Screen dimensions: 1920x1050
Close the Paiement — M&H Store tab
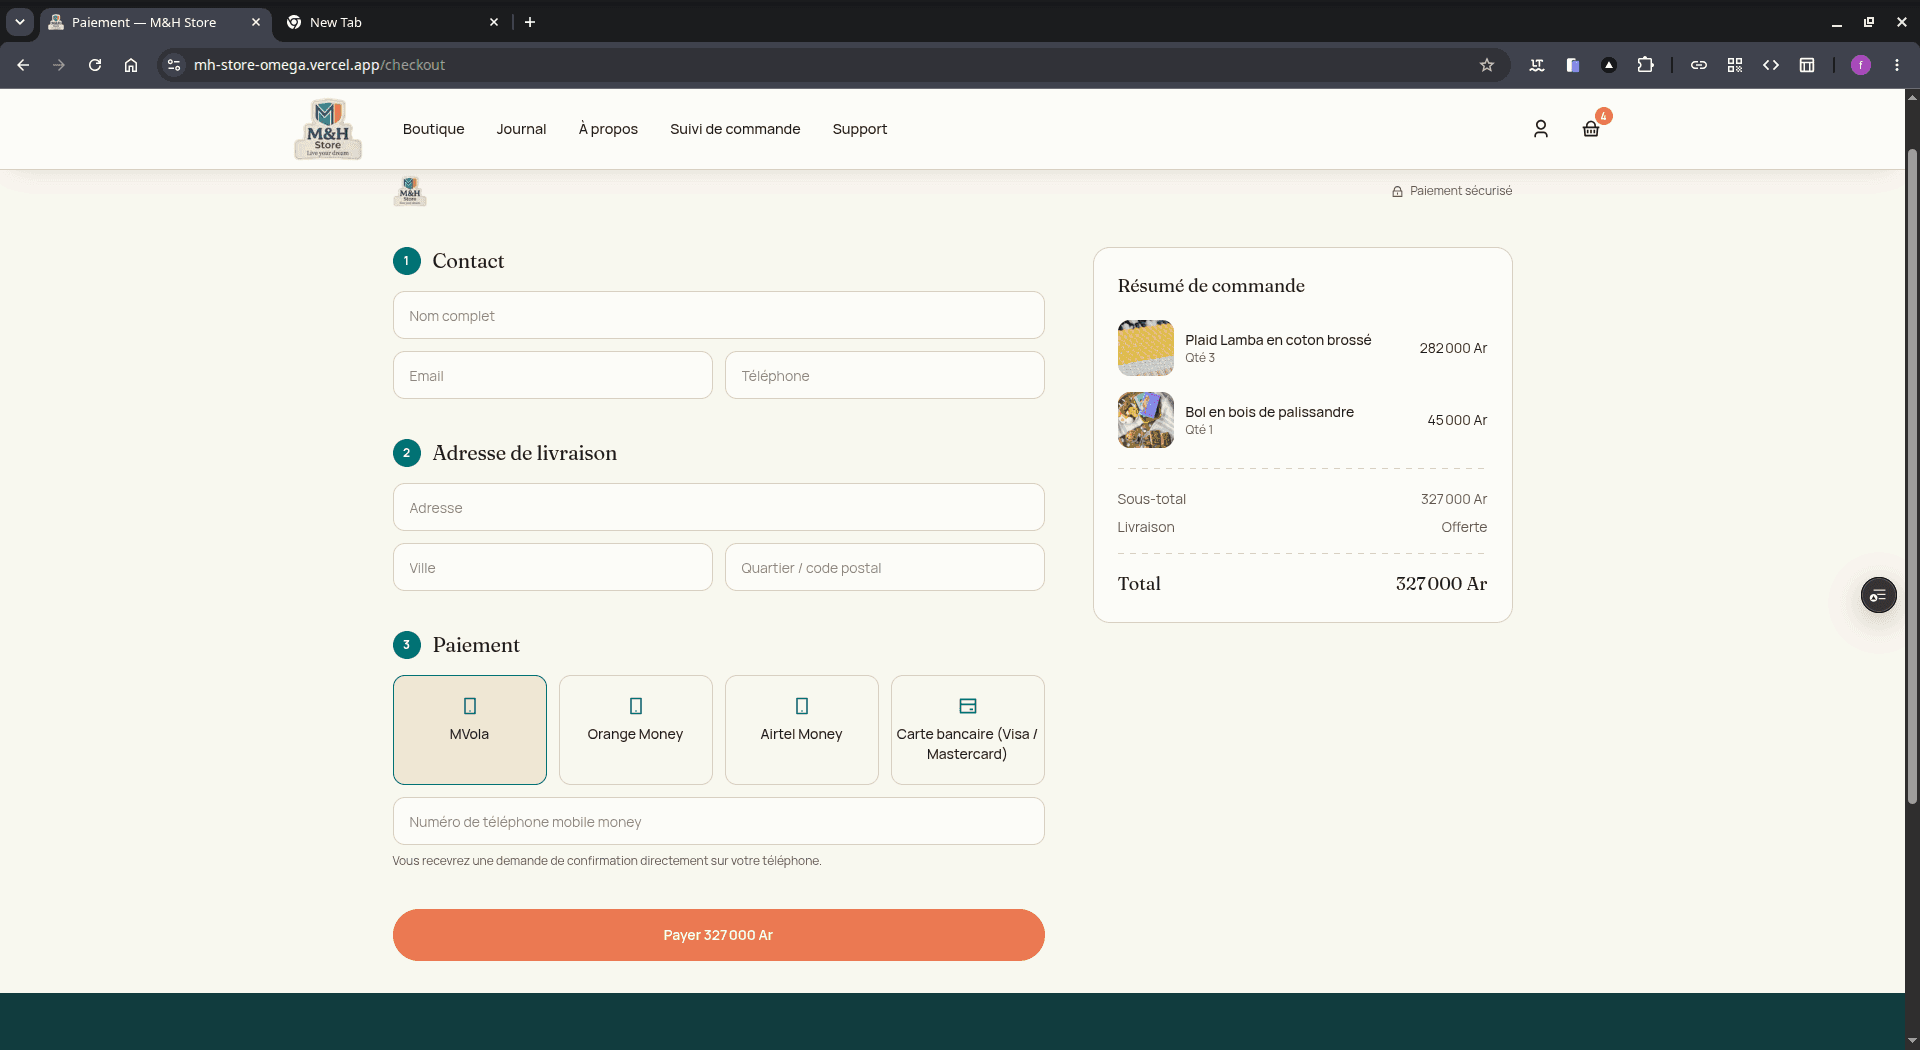[256, 22]
